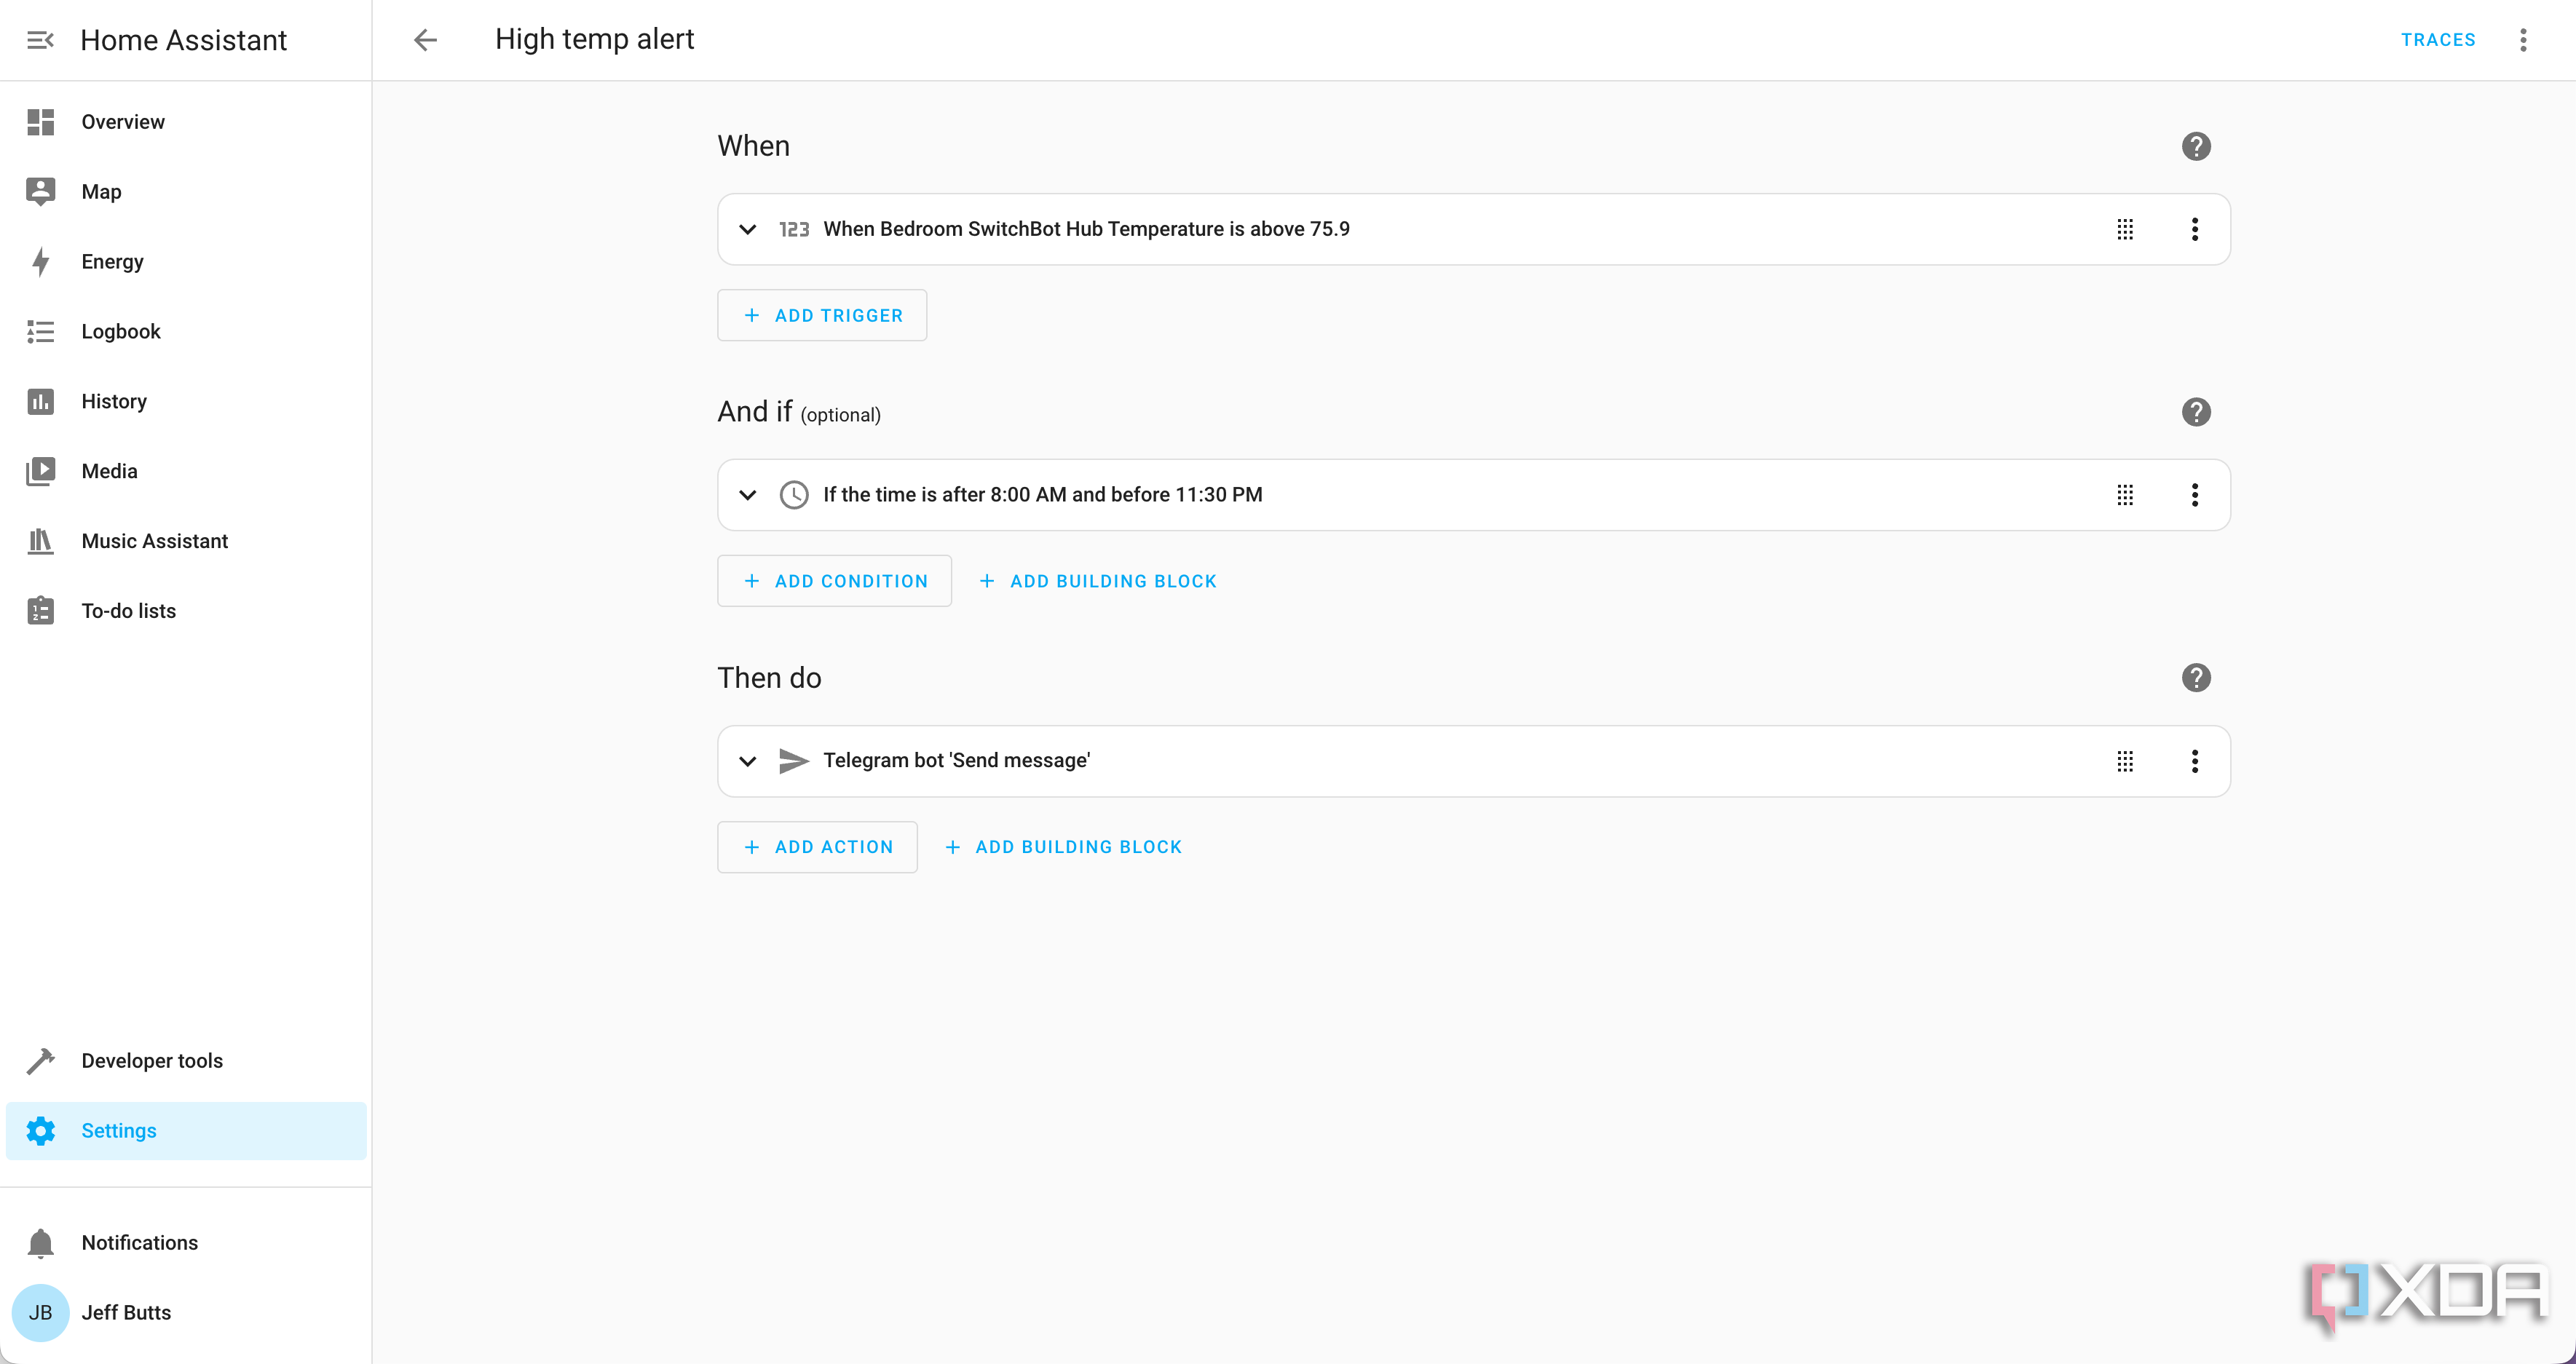Open the Overview menu item
The height and width of the screenshot is (1364, 2576).
pyautogui.click(x=186, y=122)
